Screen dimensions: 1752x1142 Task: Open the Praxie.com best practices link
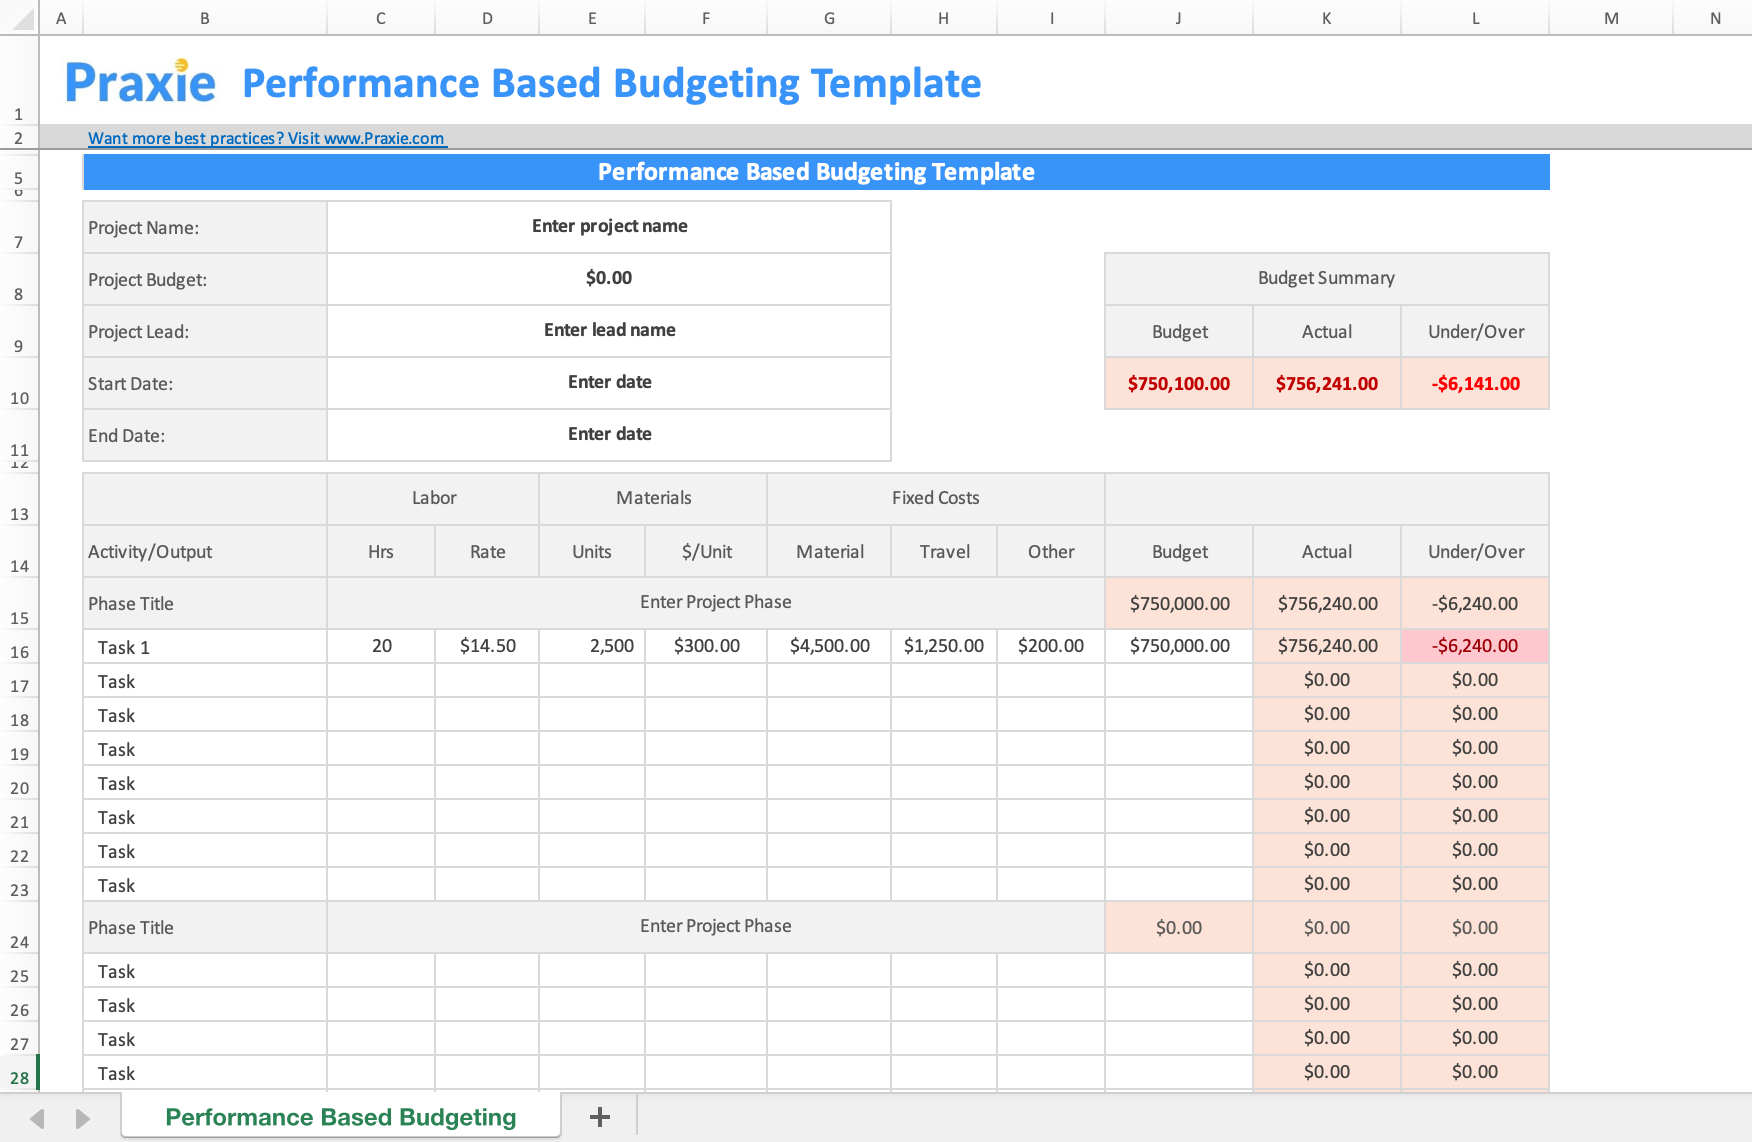point(267,138)
